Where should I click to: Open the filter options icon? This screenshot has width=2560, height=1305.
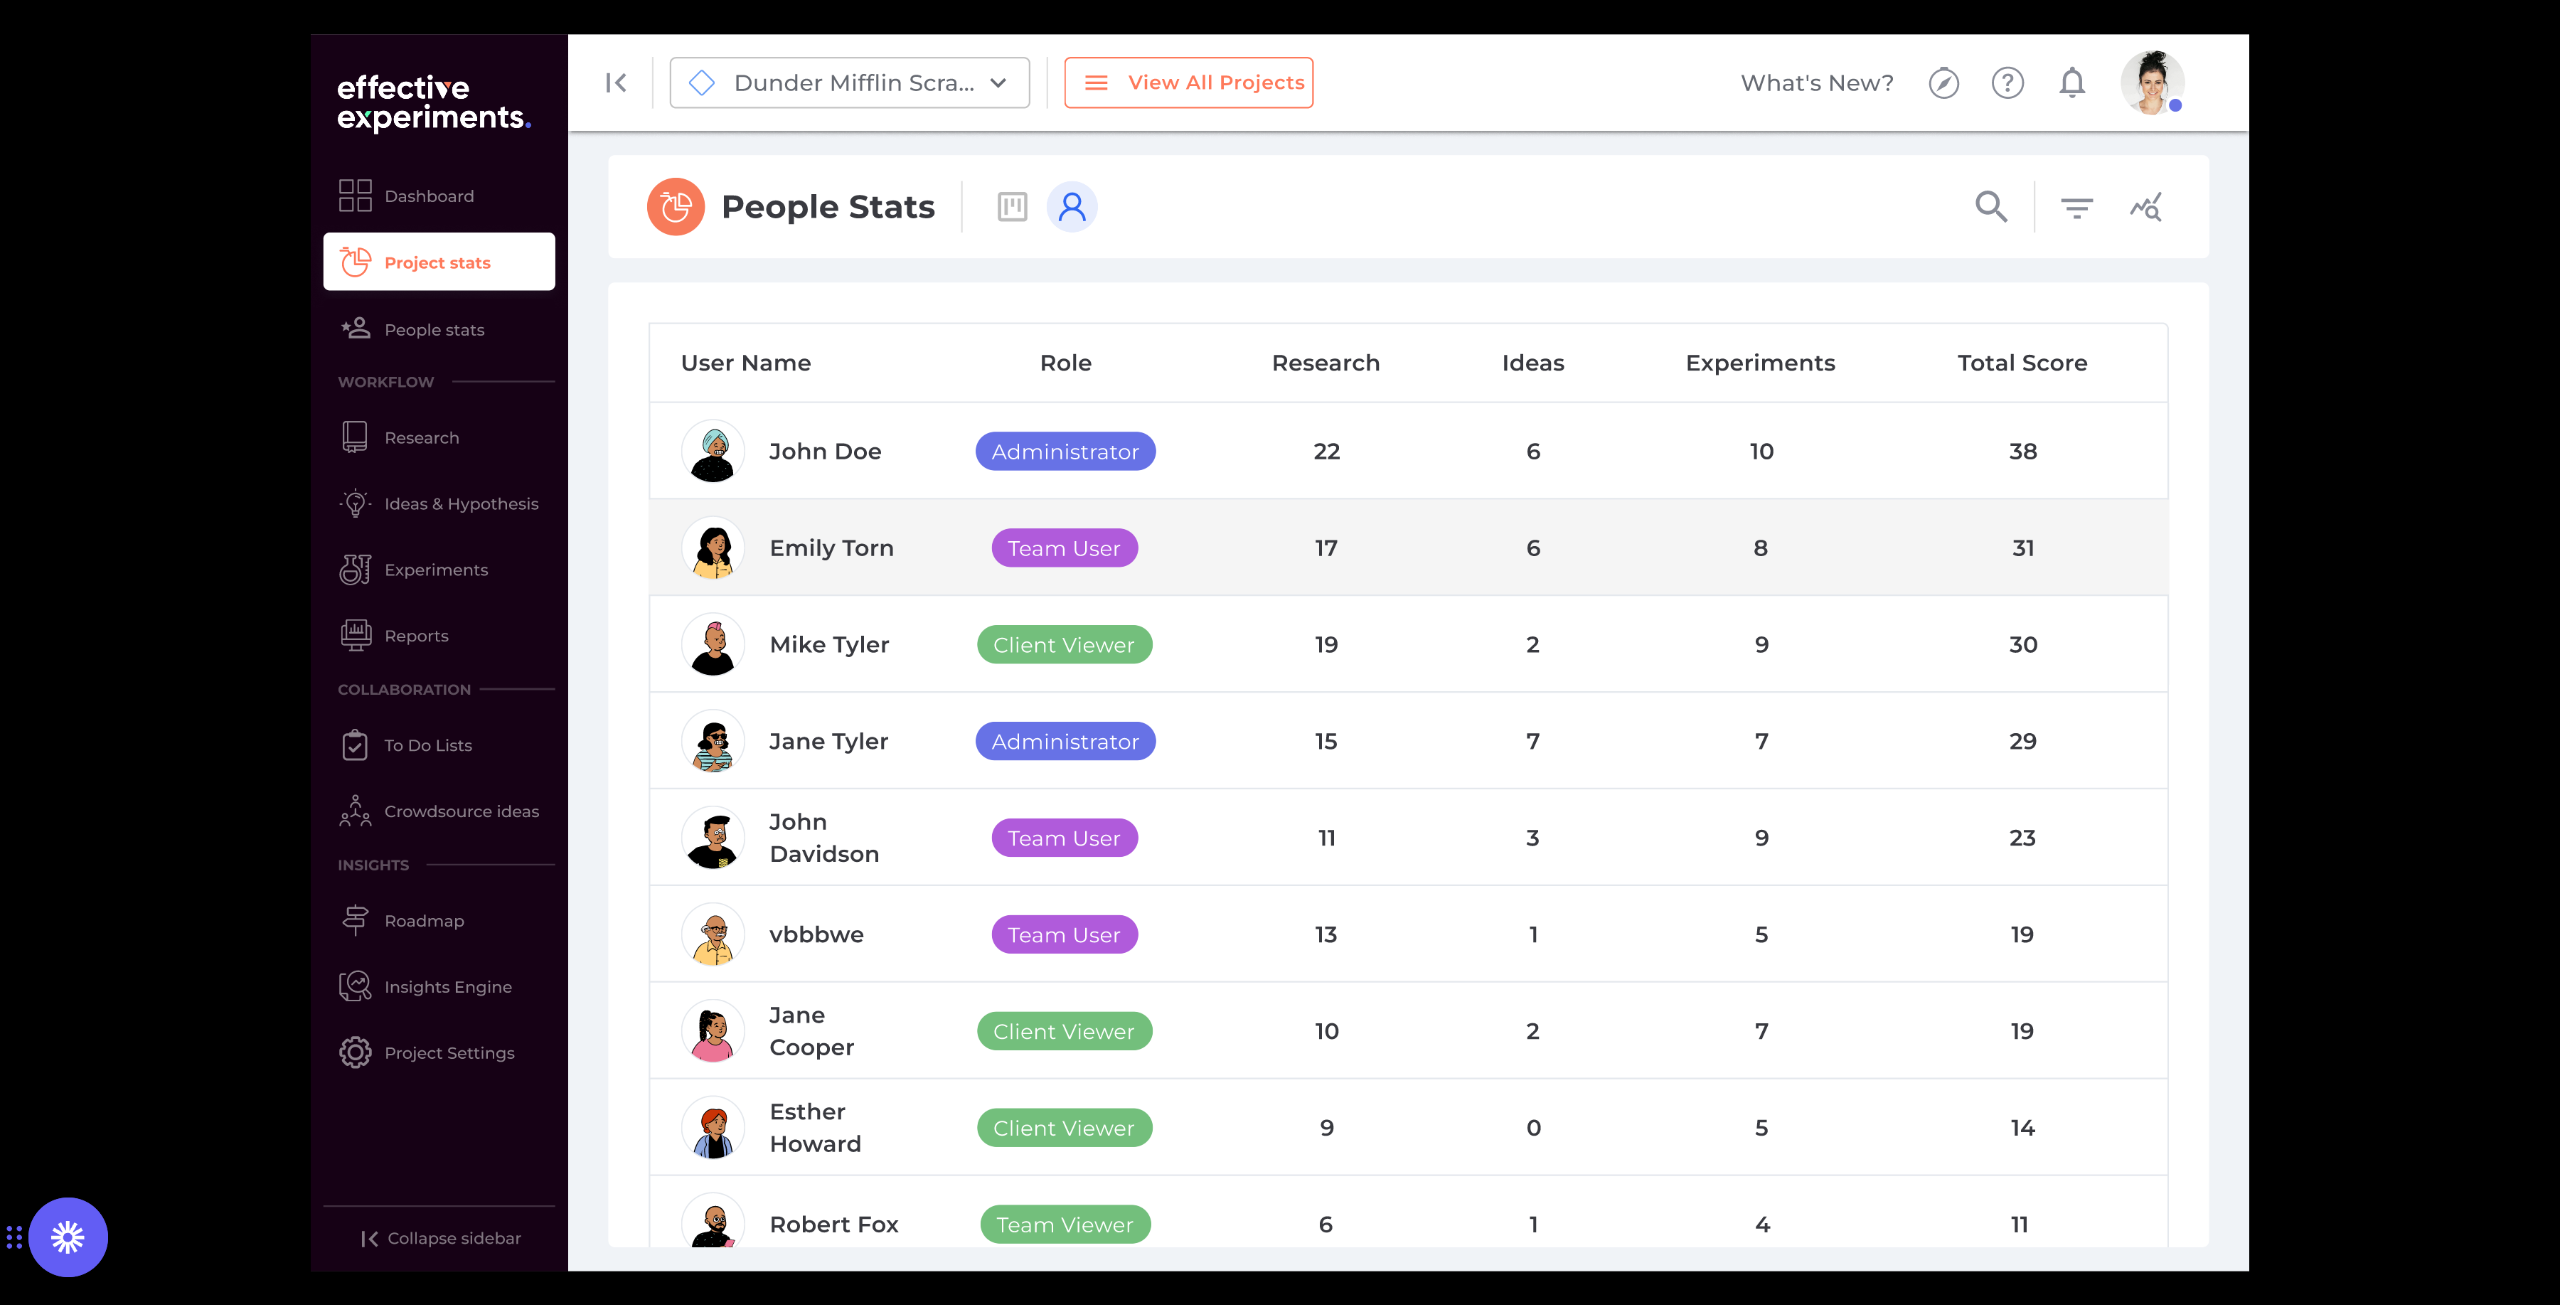click(x=2076, y=207)
